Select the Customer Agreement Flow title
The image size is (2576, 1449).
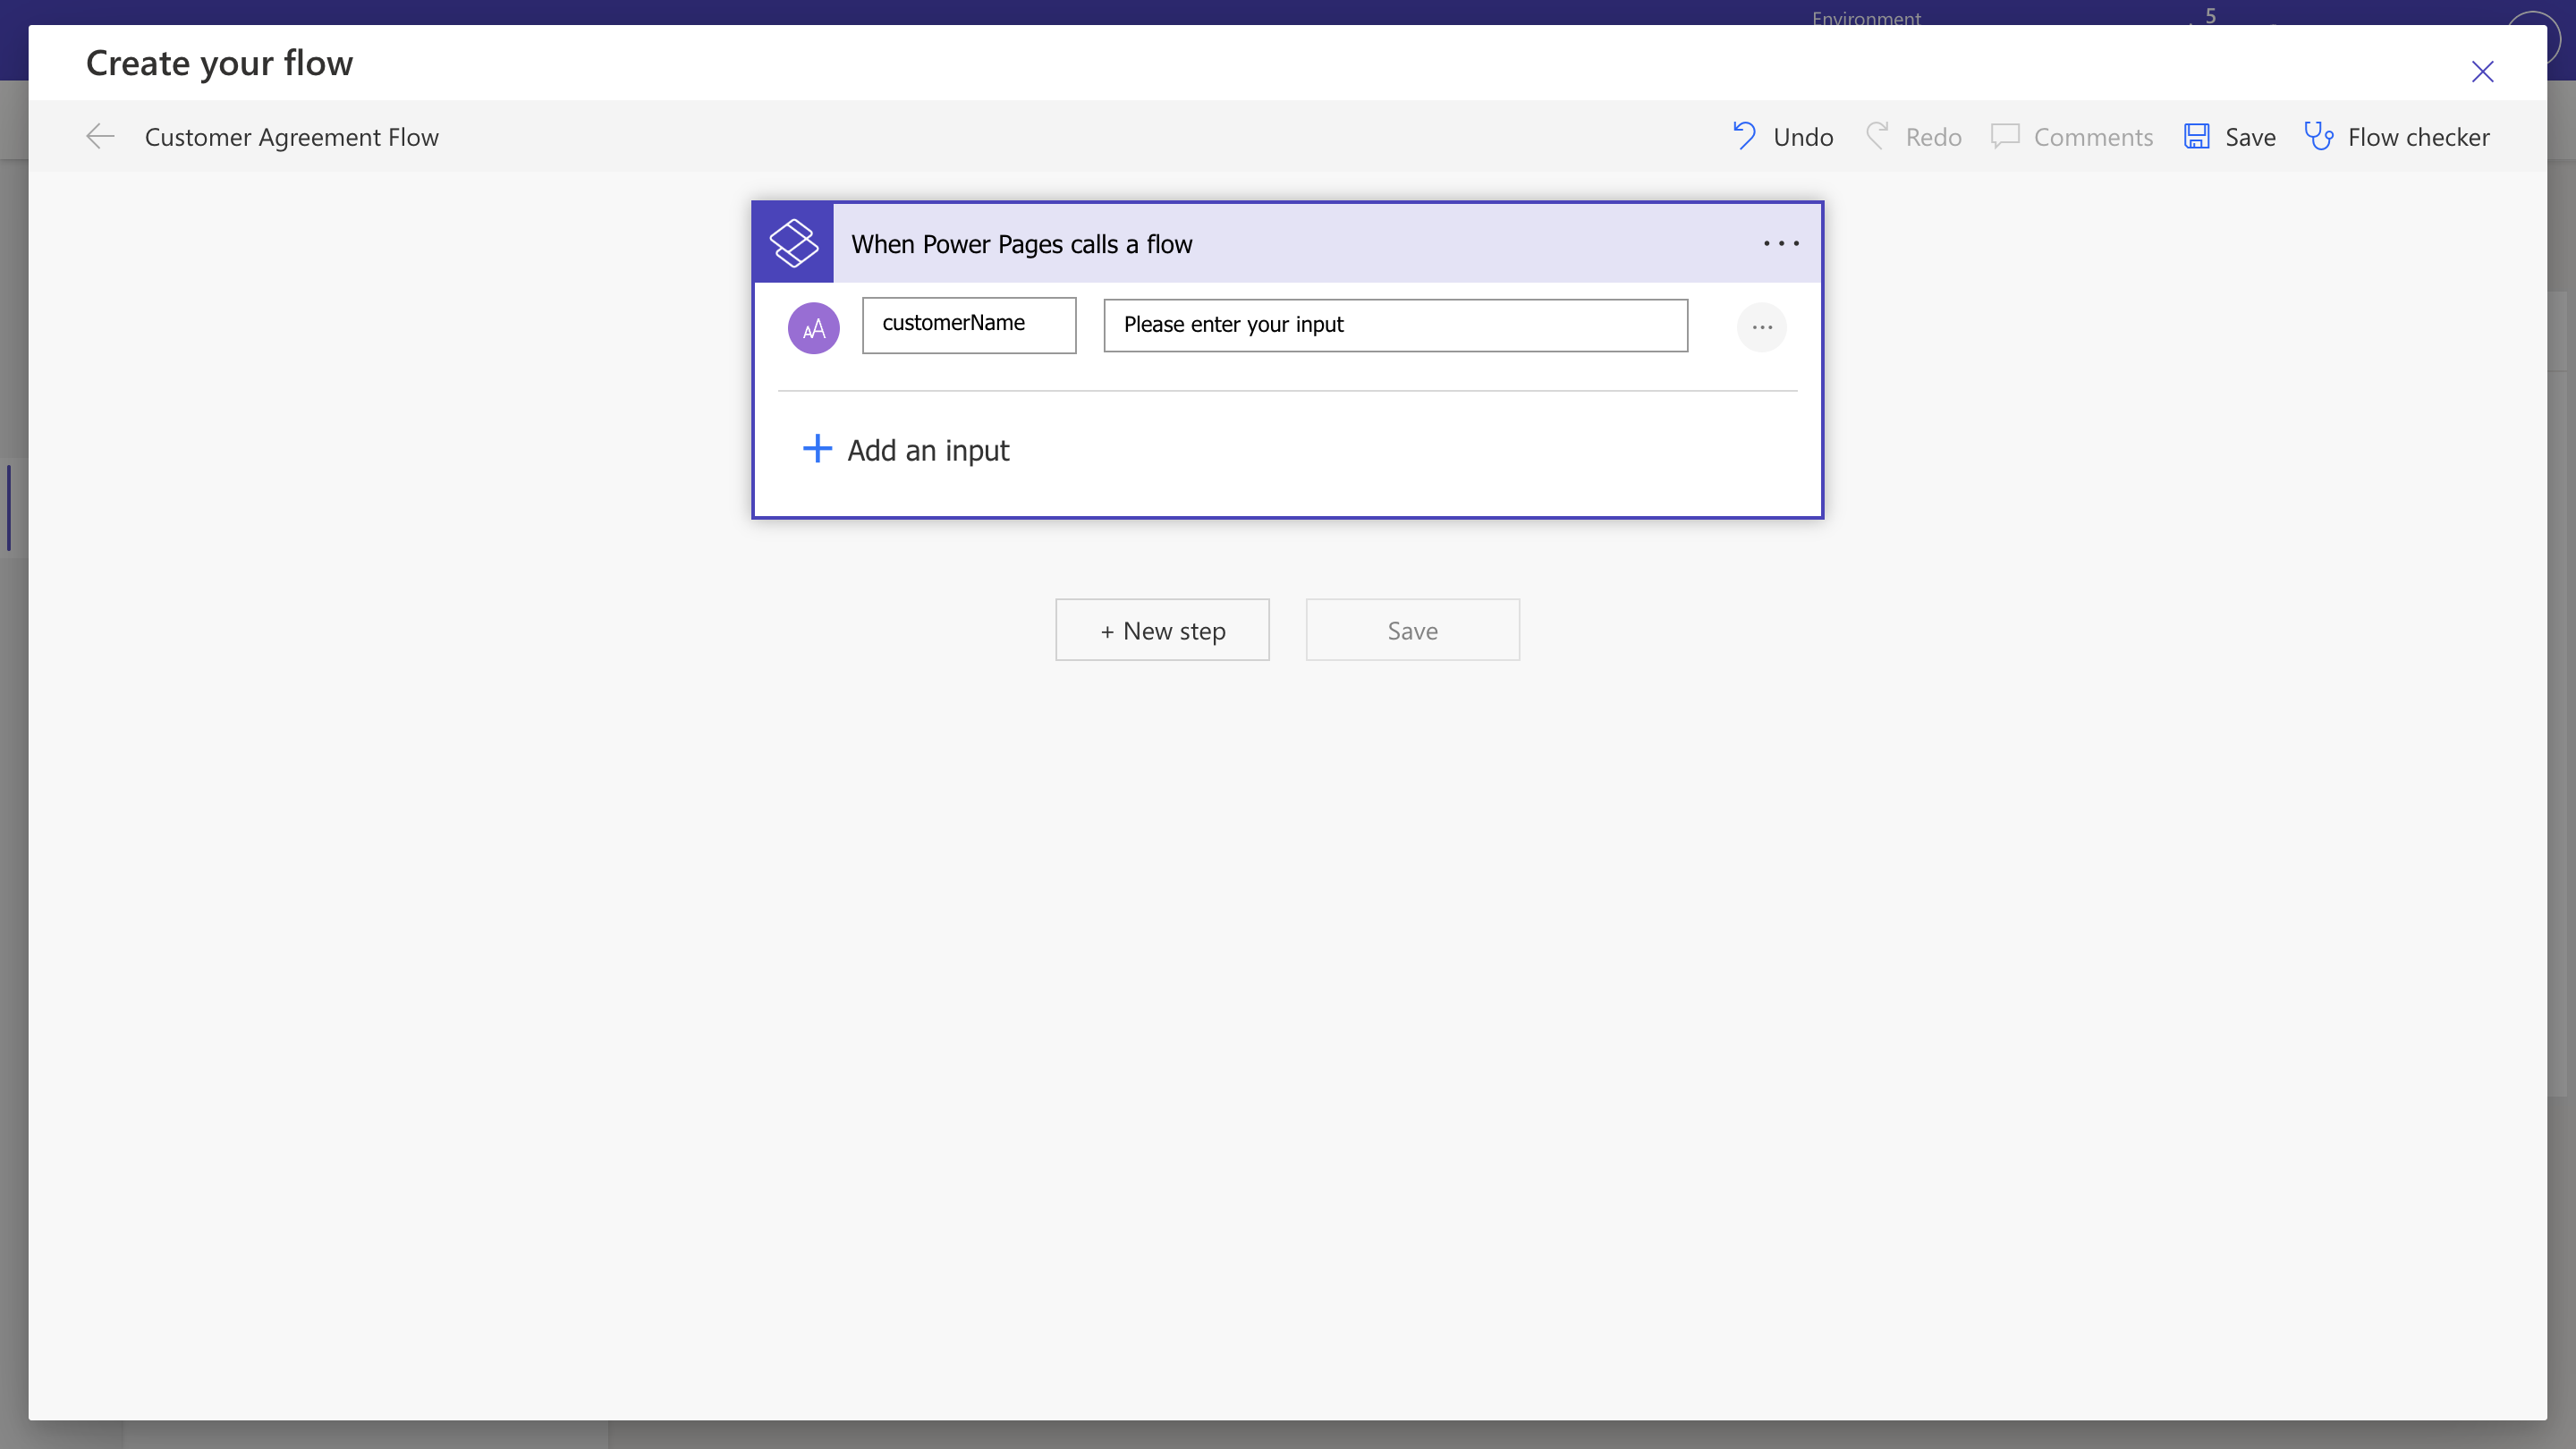(292, 137)
